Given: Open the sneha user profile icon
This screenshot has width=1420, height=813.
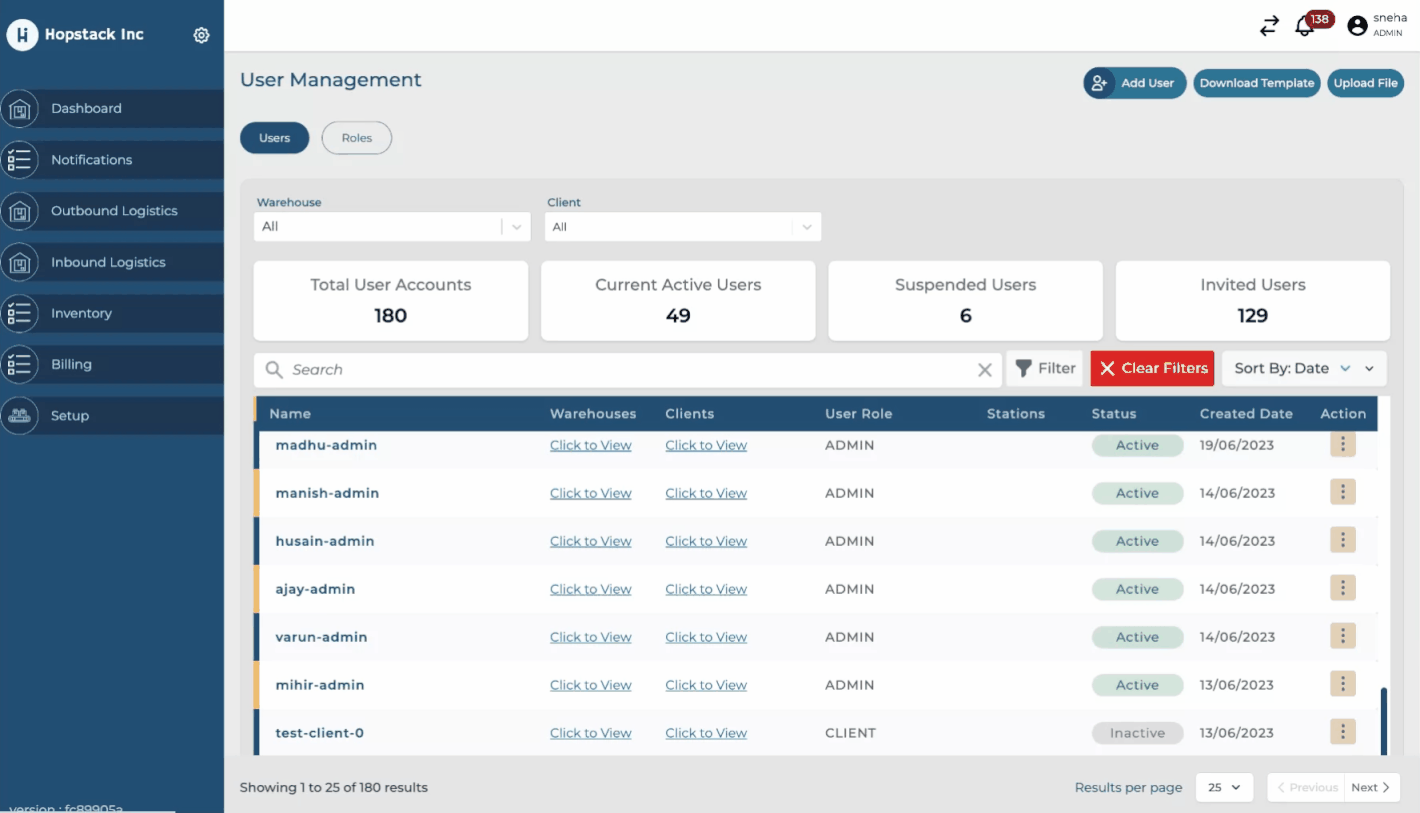Looking at the screenshot, I should pyautogui.click(x=1357, y=27).
